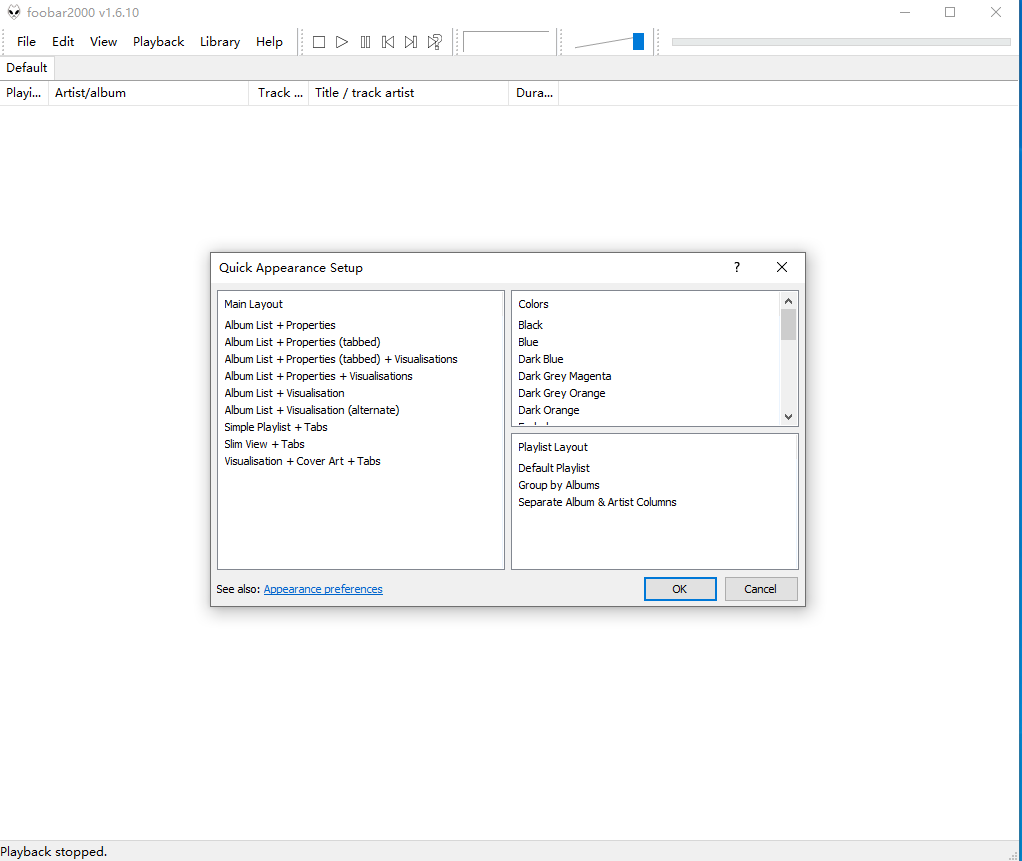Click the Stop playback icon
Screen dimensions: 1022x861
(318, 41)
